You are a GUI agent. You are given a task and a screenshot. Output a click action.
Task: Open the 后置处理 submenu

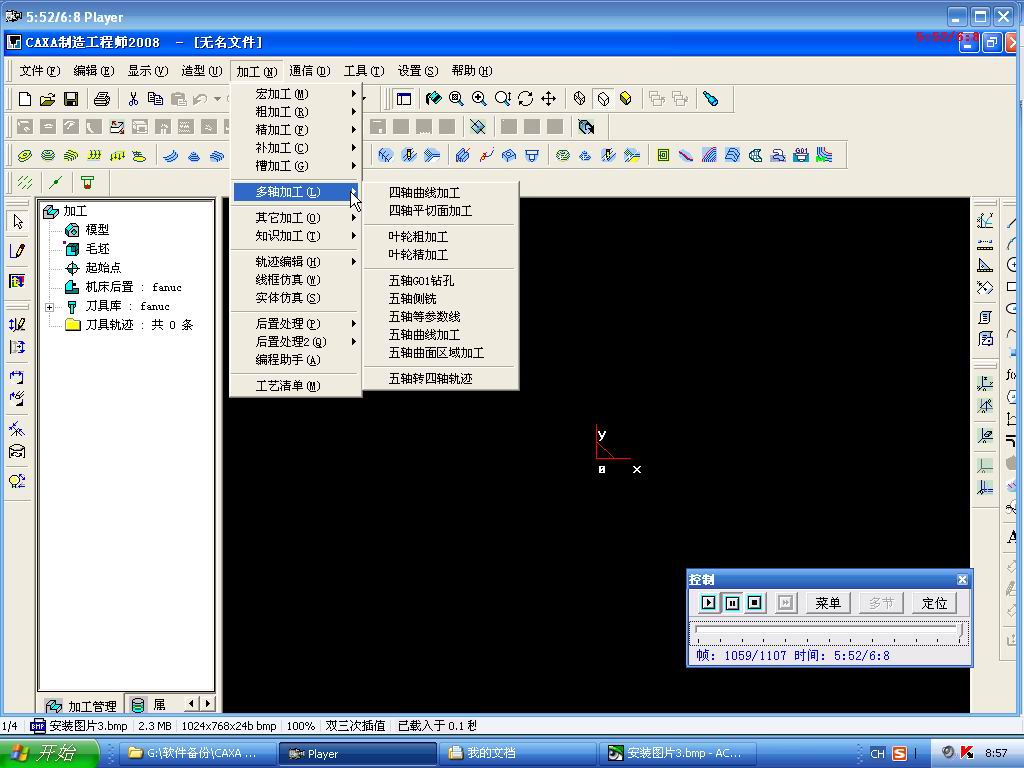[296, 323]
